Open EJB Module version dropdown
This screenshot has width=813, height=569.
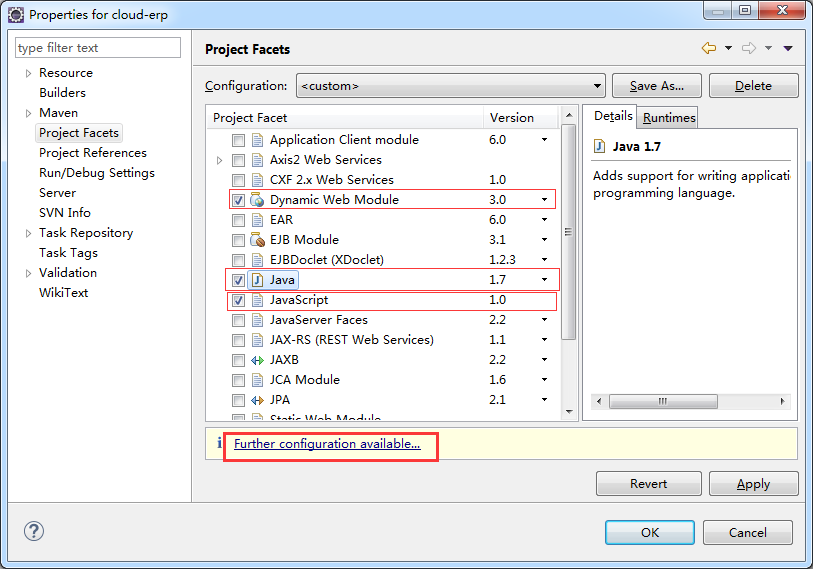coord(544,240)
